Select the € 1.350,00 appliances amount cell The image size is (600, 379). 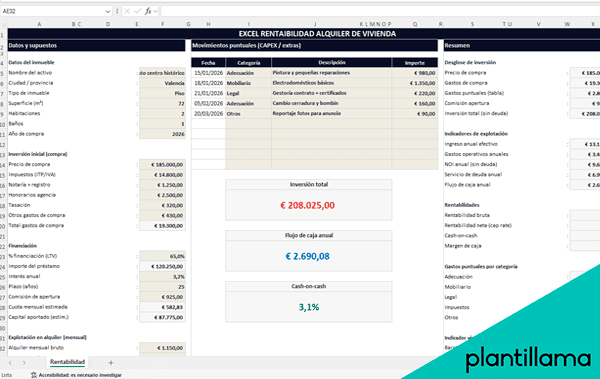415,83
